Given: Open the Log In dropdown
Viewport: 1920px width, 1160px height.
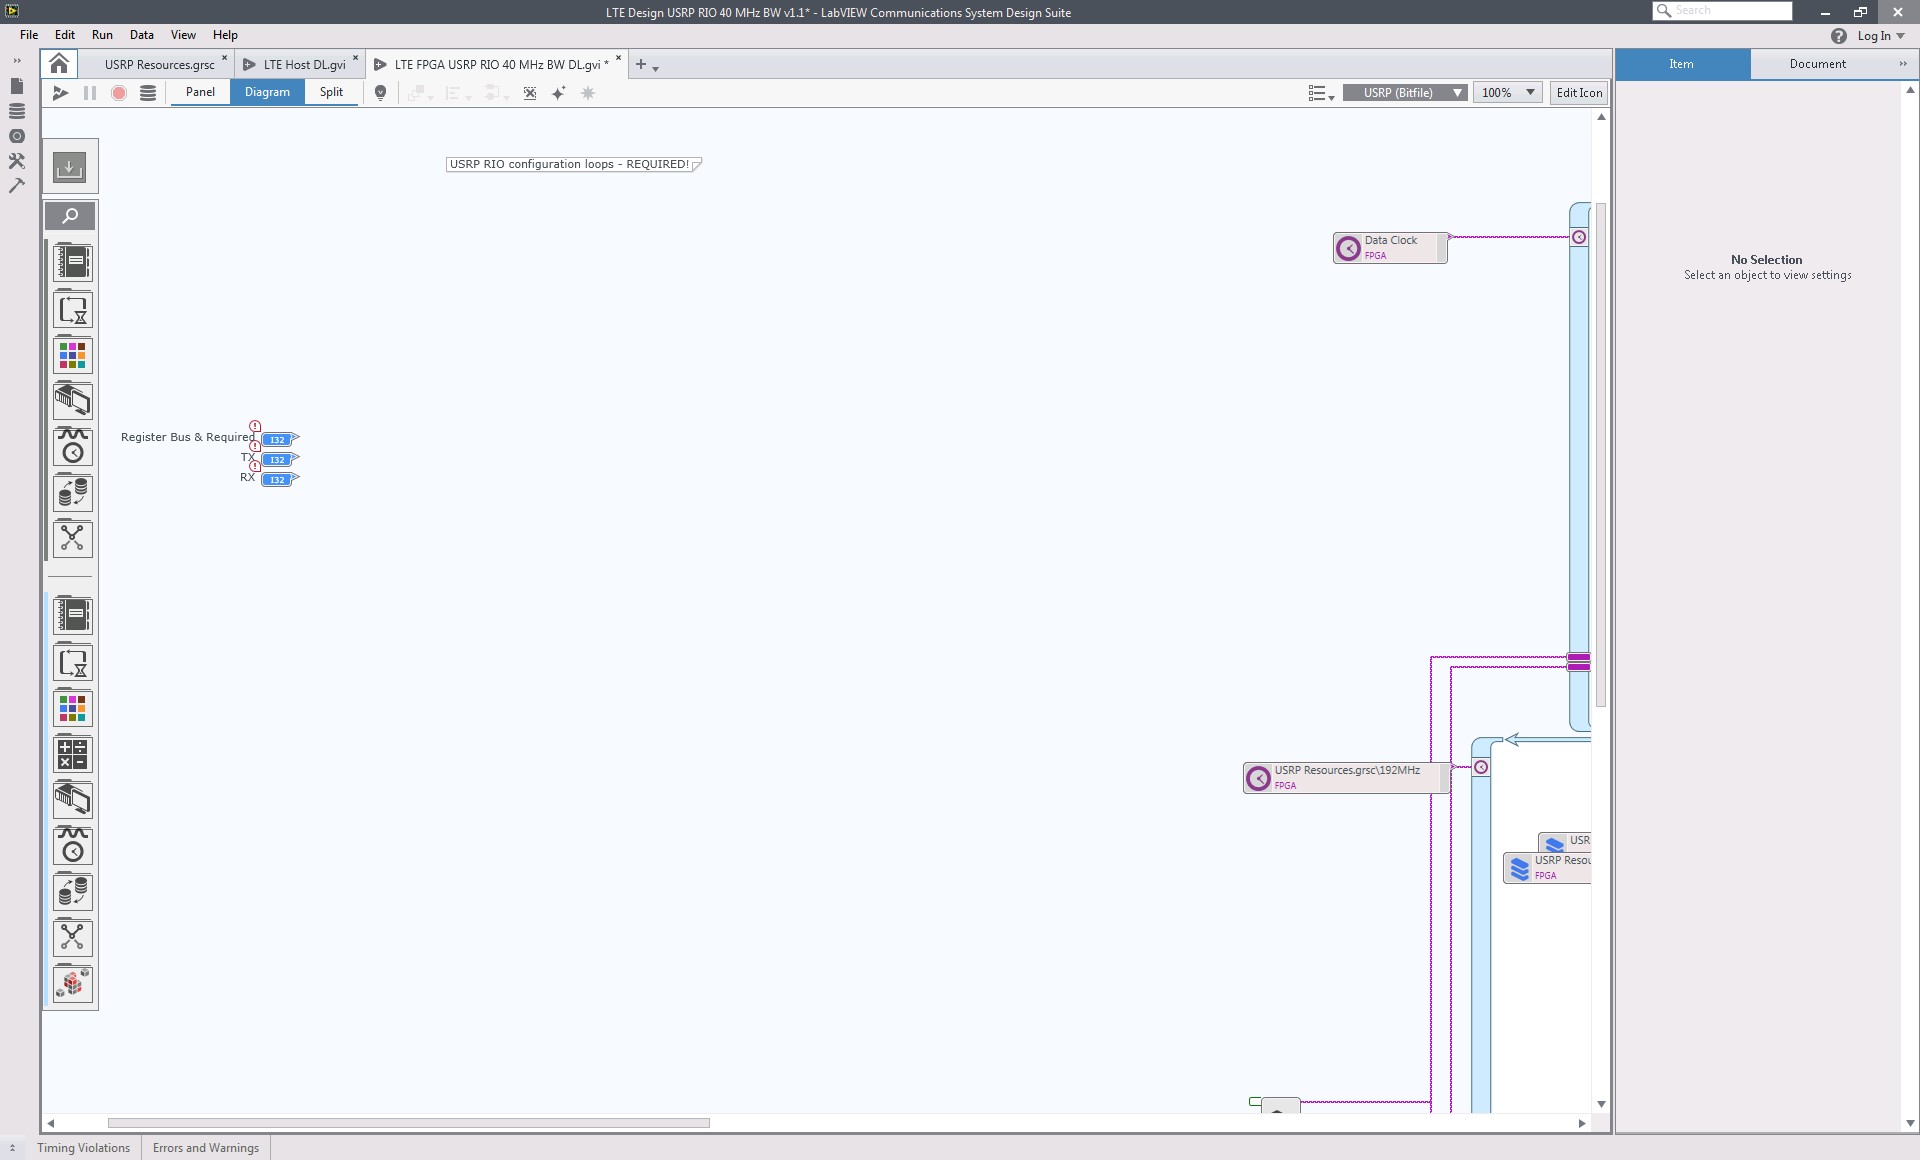Looking at the screenshot, I should tap(1881, 36).
